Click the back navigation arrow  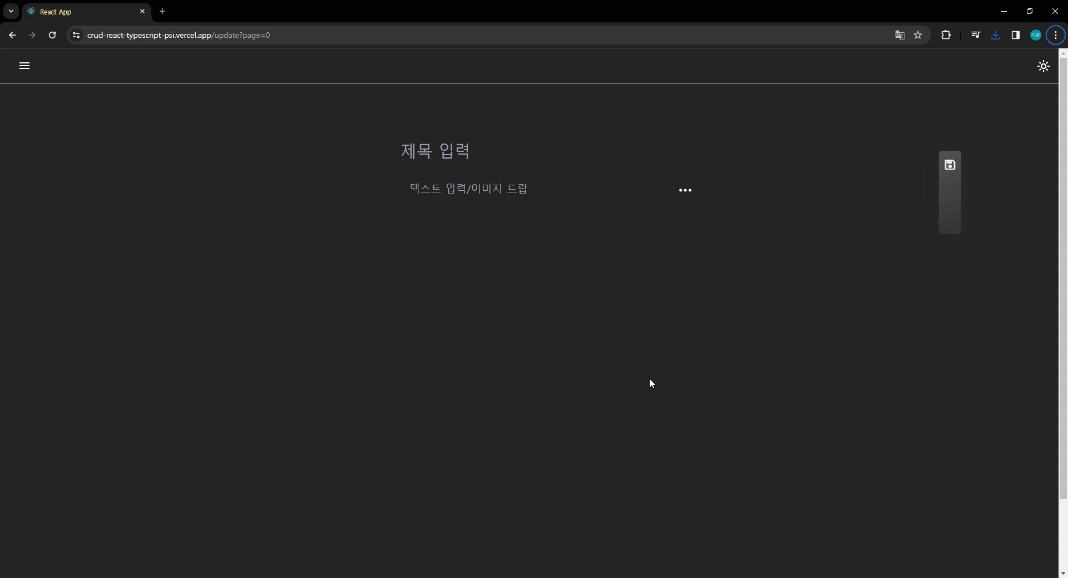pos(12,35)
